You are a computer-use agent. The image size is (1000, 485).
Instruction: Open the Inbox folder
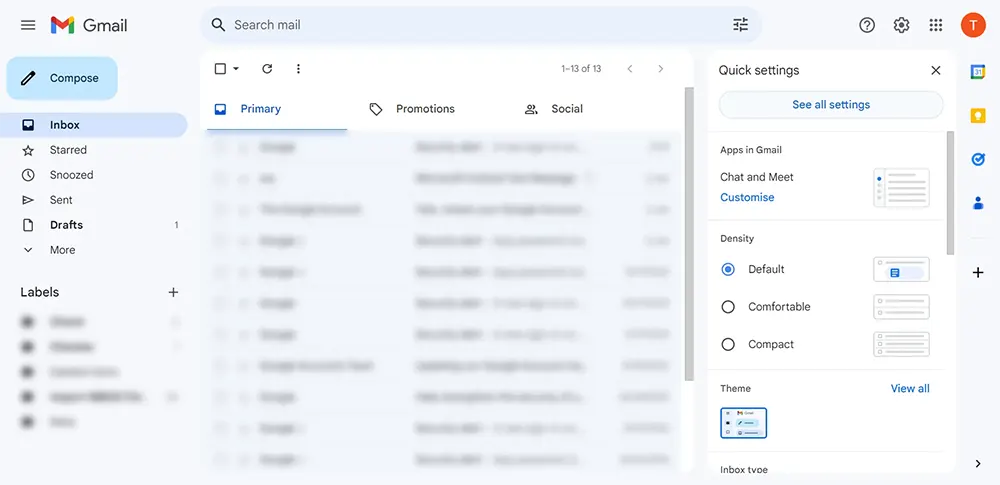94,125
